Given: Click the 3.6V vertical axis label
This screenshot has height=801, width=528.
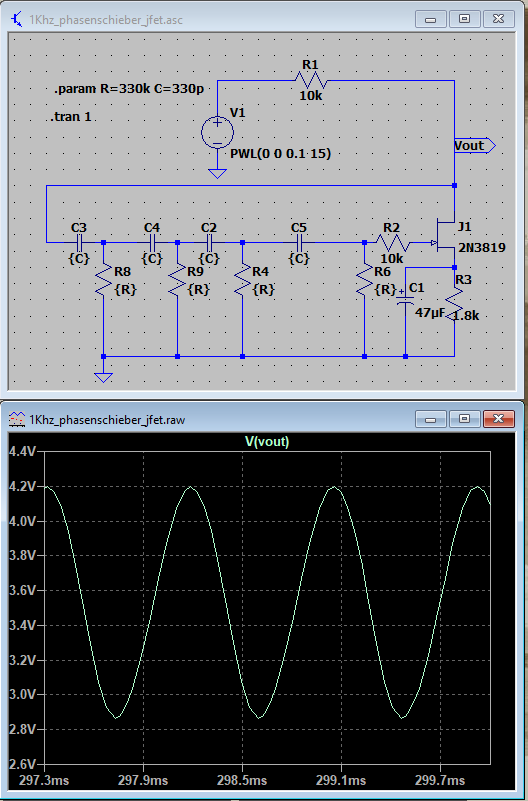Looking at the screenshot, I should [x=22, y=591].
